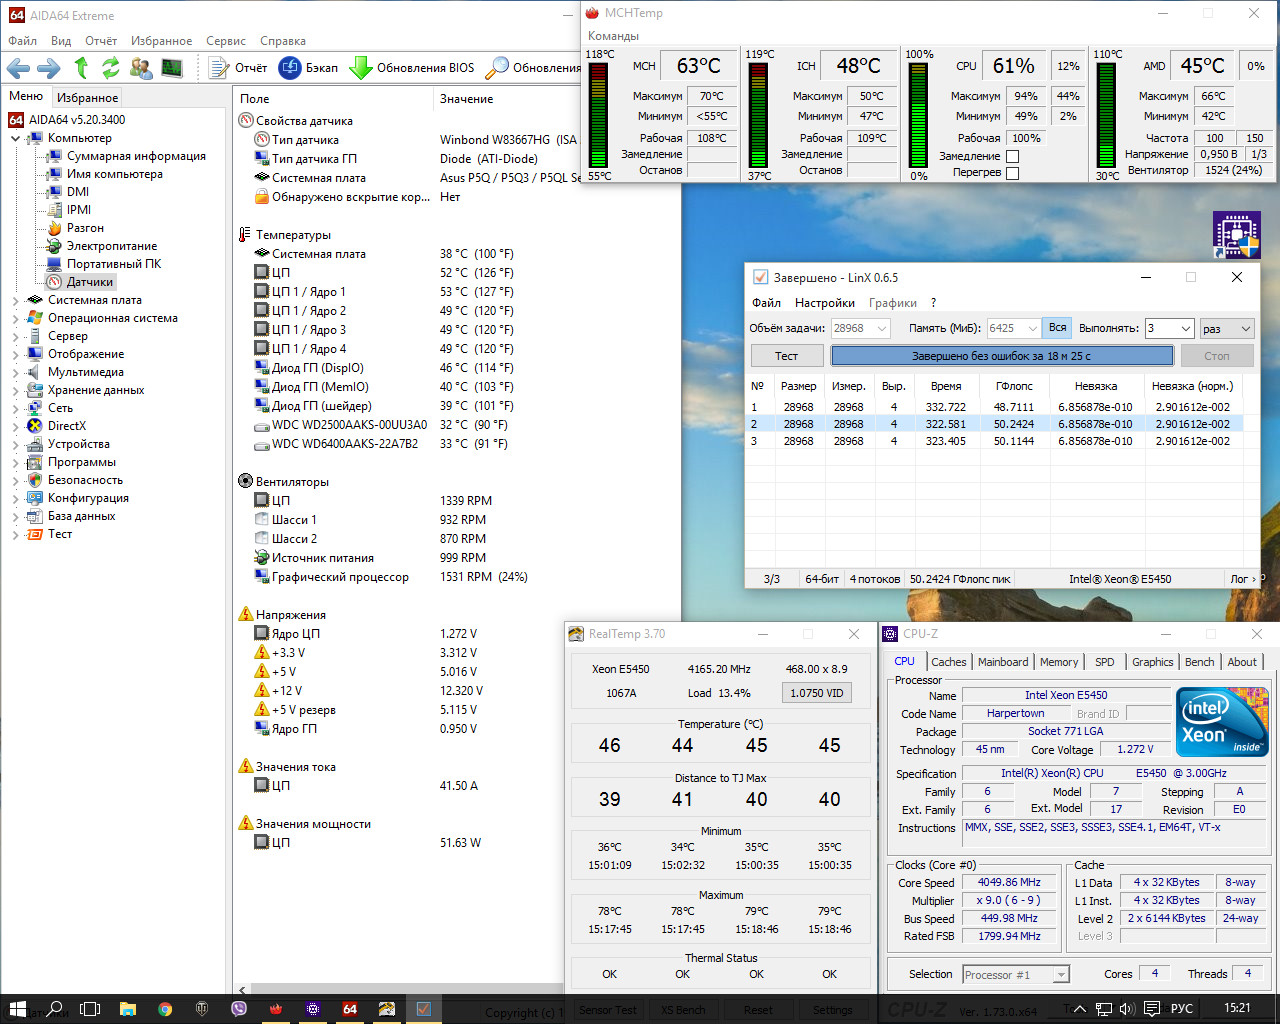
Task: Open the Сервис menu in AIDA64
Action: pyautogui.click(x=226, y=41)
